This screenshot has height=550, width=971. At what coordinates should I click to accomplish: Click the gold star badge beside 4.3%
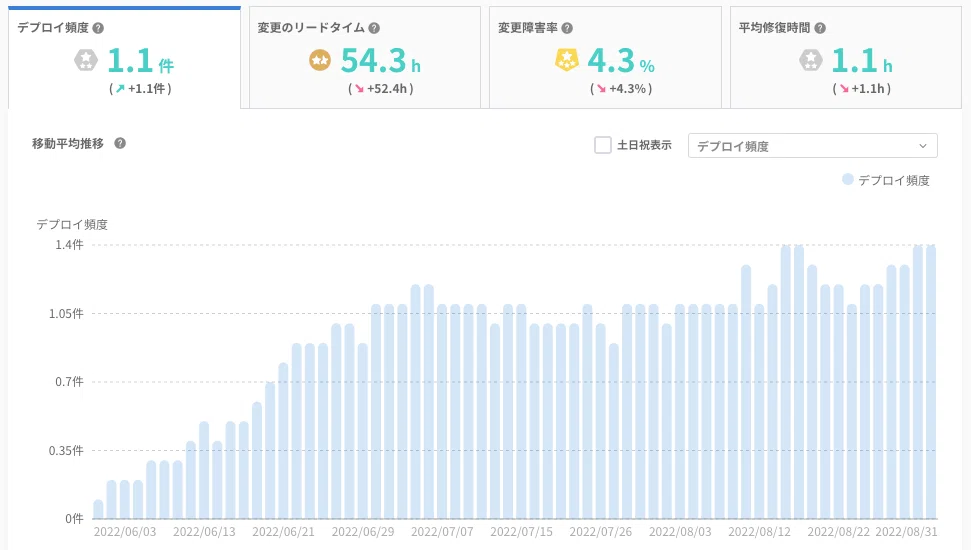click(x=566, y=60)
